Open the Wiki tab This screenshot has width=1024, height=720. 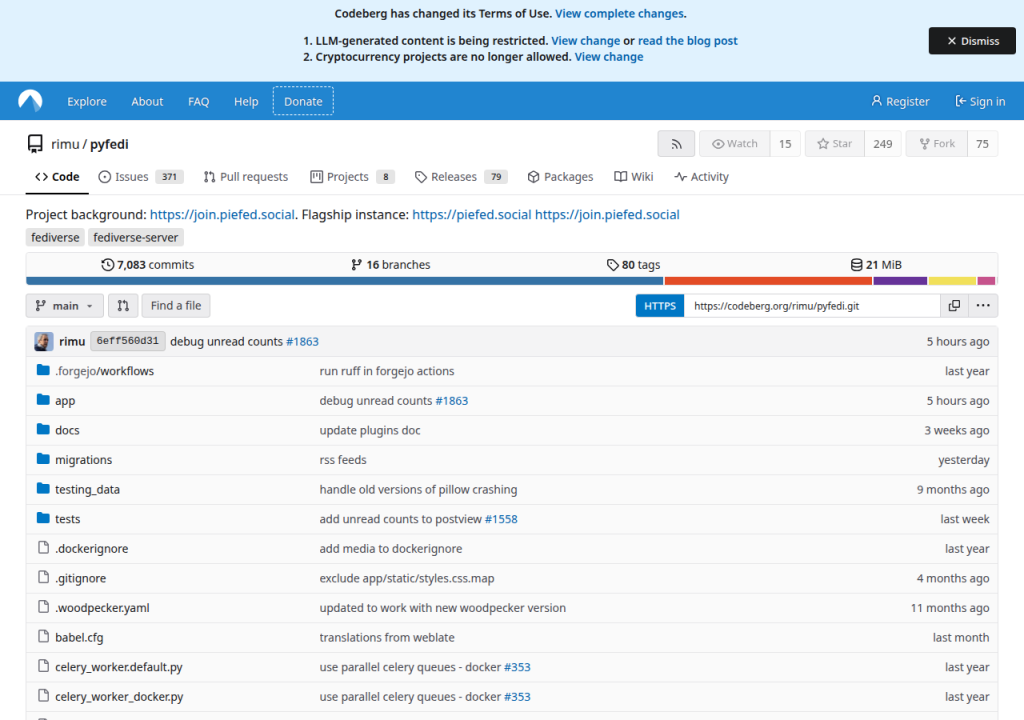(x=633, y=177)
